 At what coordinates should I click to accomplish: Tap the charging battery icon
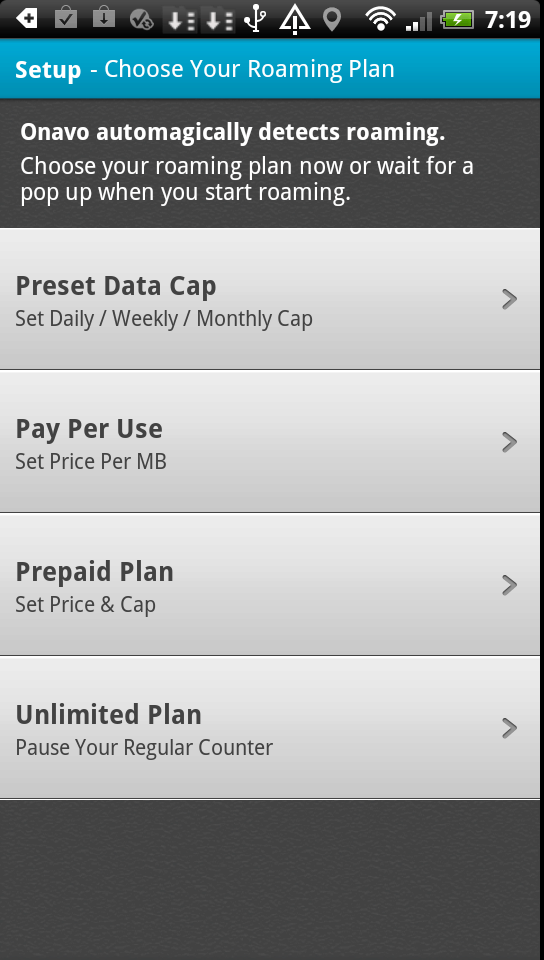(458, 19)
